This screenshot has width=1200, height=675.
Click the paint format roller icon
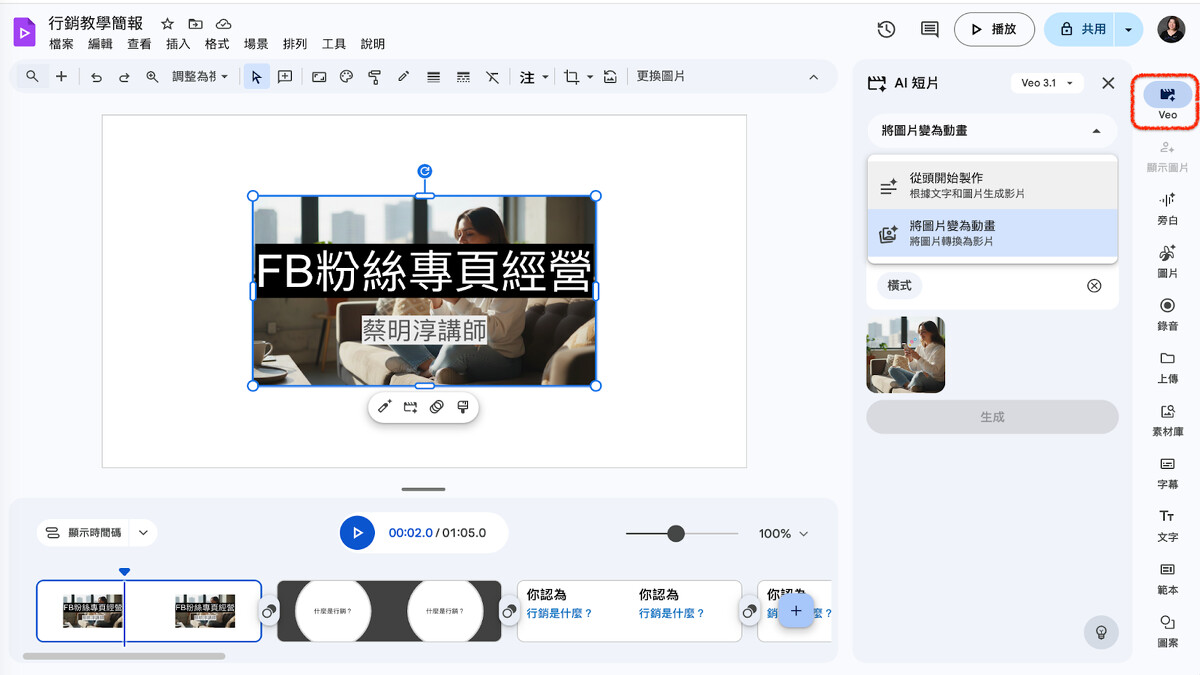[x=375, y=77]
